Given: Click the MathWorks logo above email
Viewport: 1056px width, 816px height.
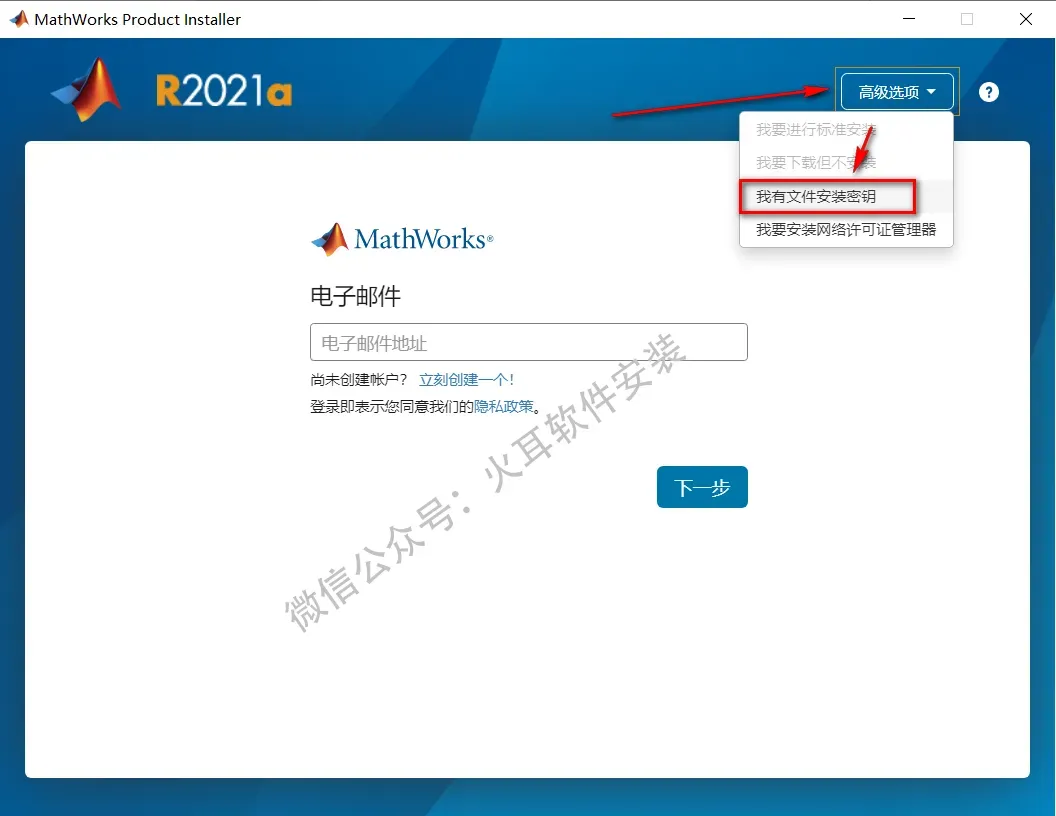Looking at the screenshot, I should pyautogui.click(x=402, y=239).
